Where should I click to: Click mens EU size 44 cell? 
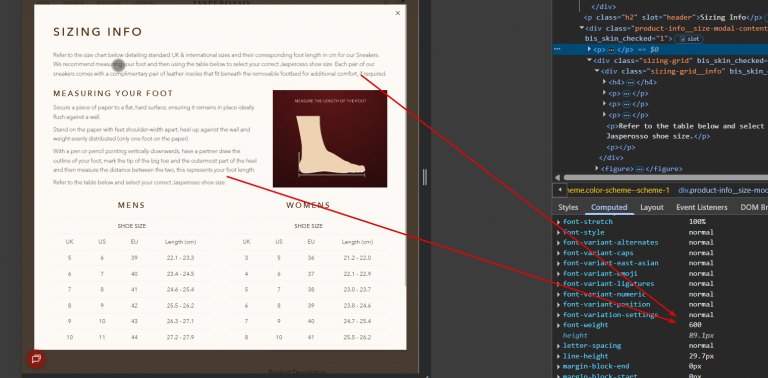coord(134,337)
